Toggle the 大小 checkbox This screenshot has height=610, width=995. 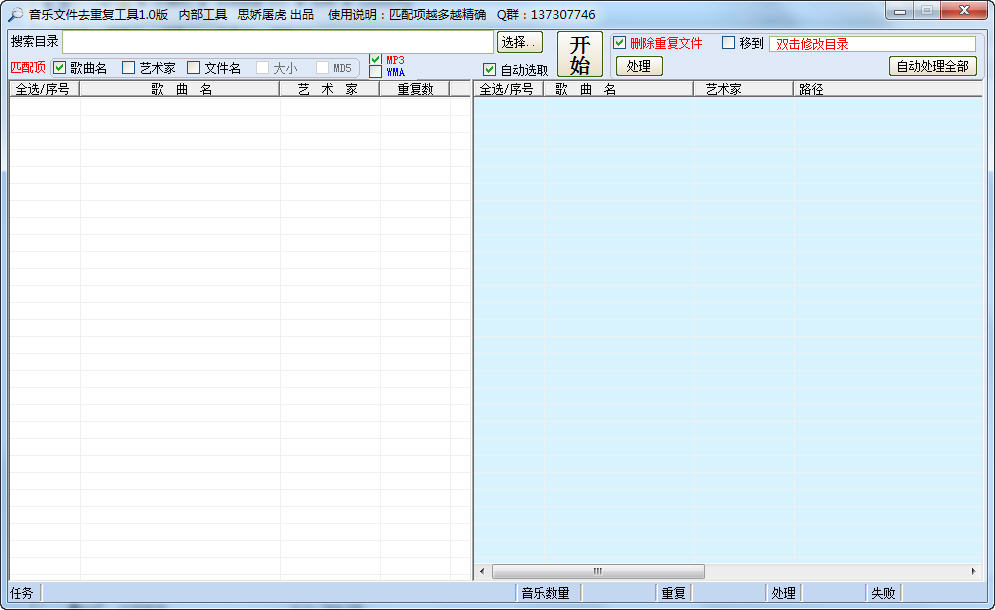262,67
